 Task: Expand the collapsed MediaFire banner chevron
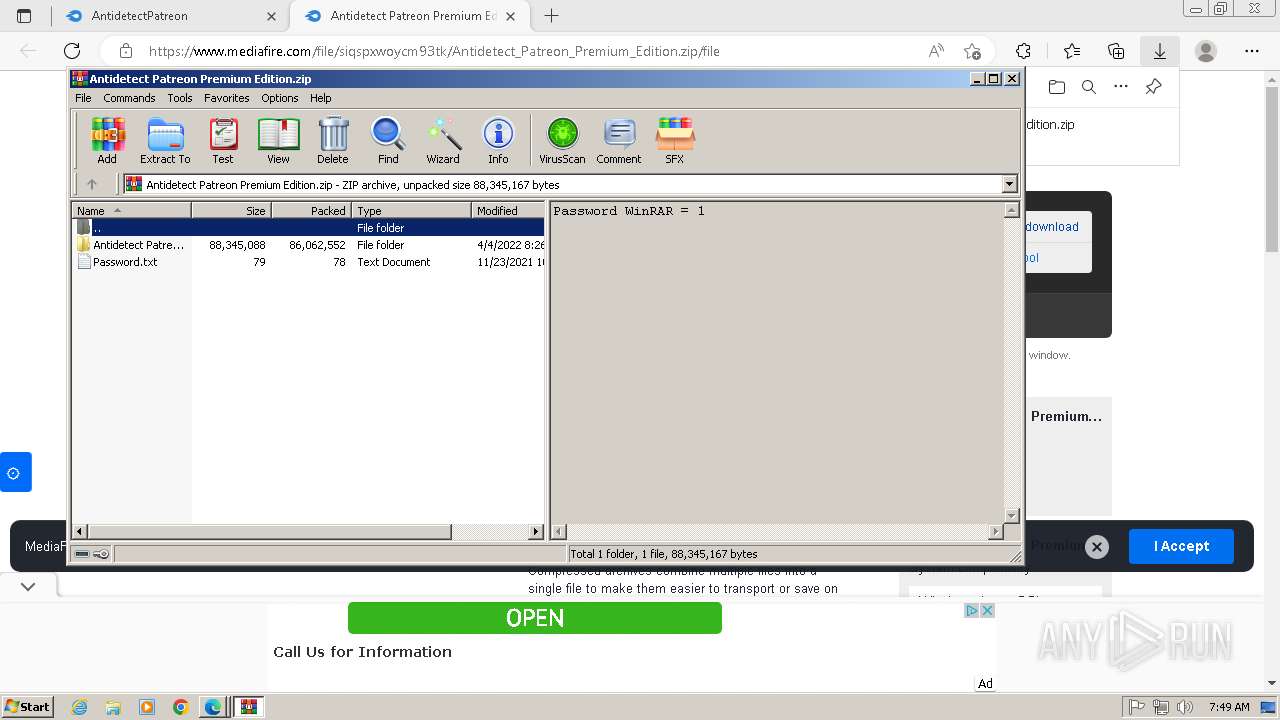click(28, 587)
